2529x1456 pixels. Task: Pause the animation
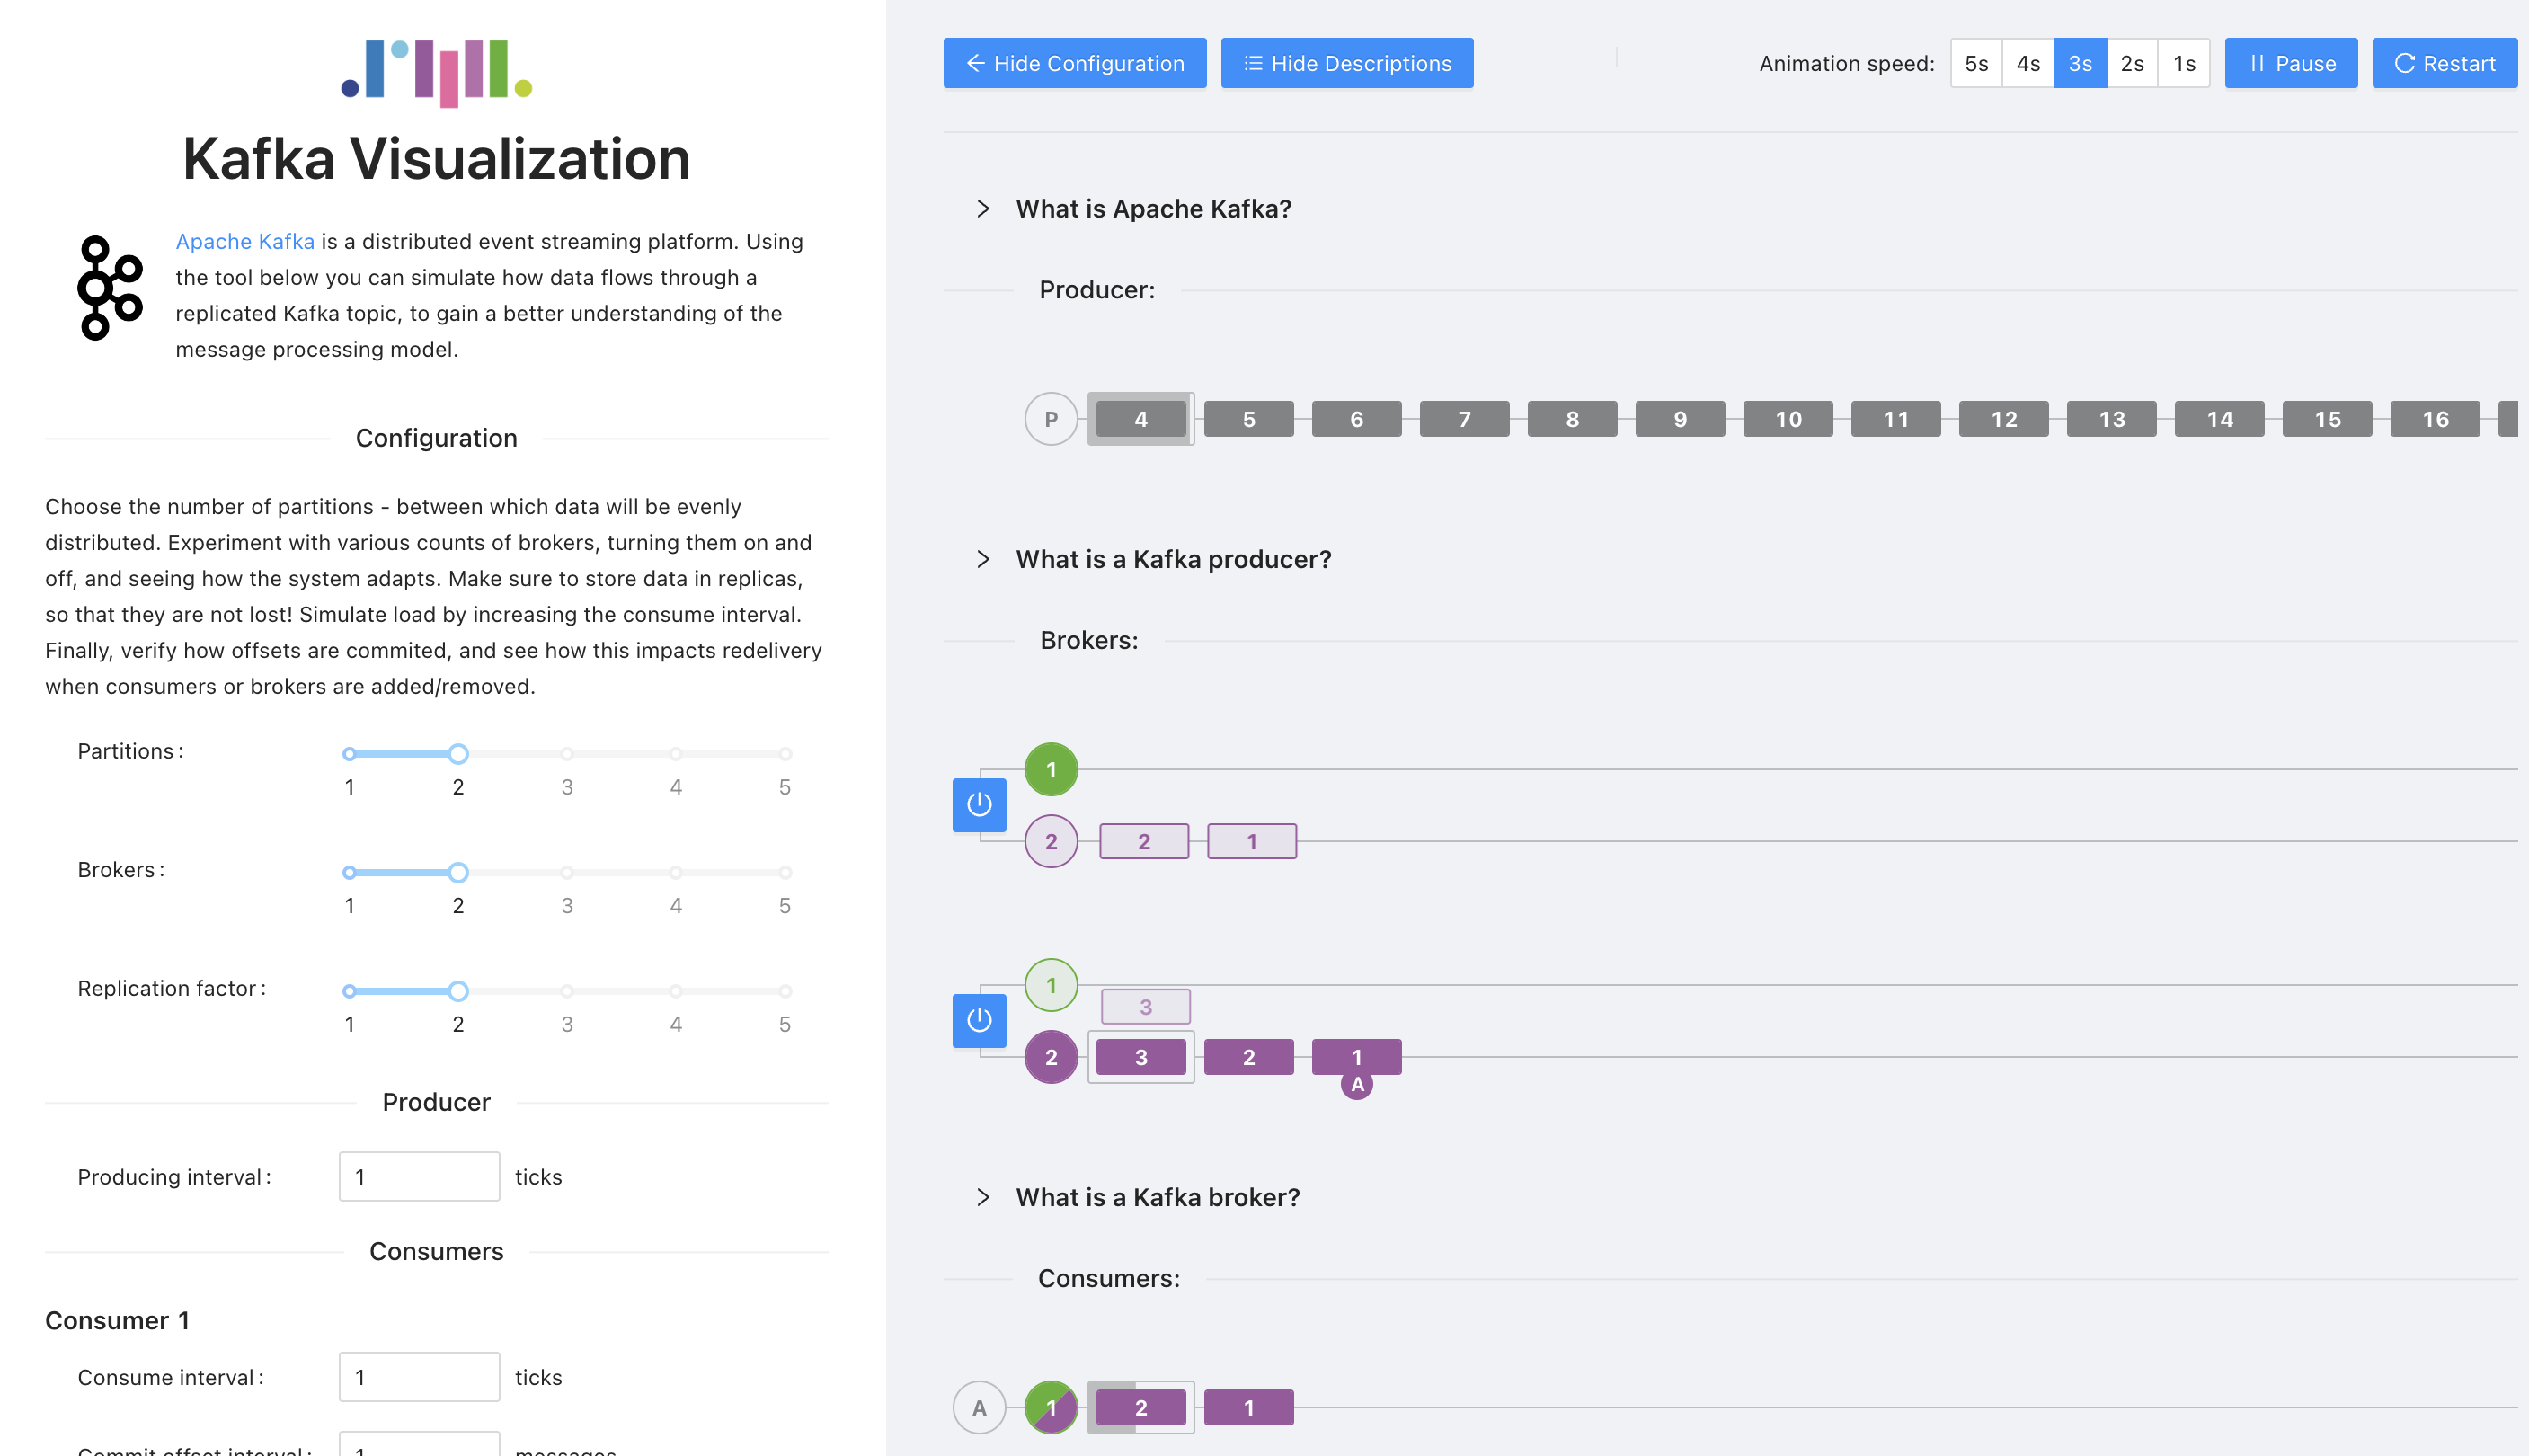pos(2291,63)
